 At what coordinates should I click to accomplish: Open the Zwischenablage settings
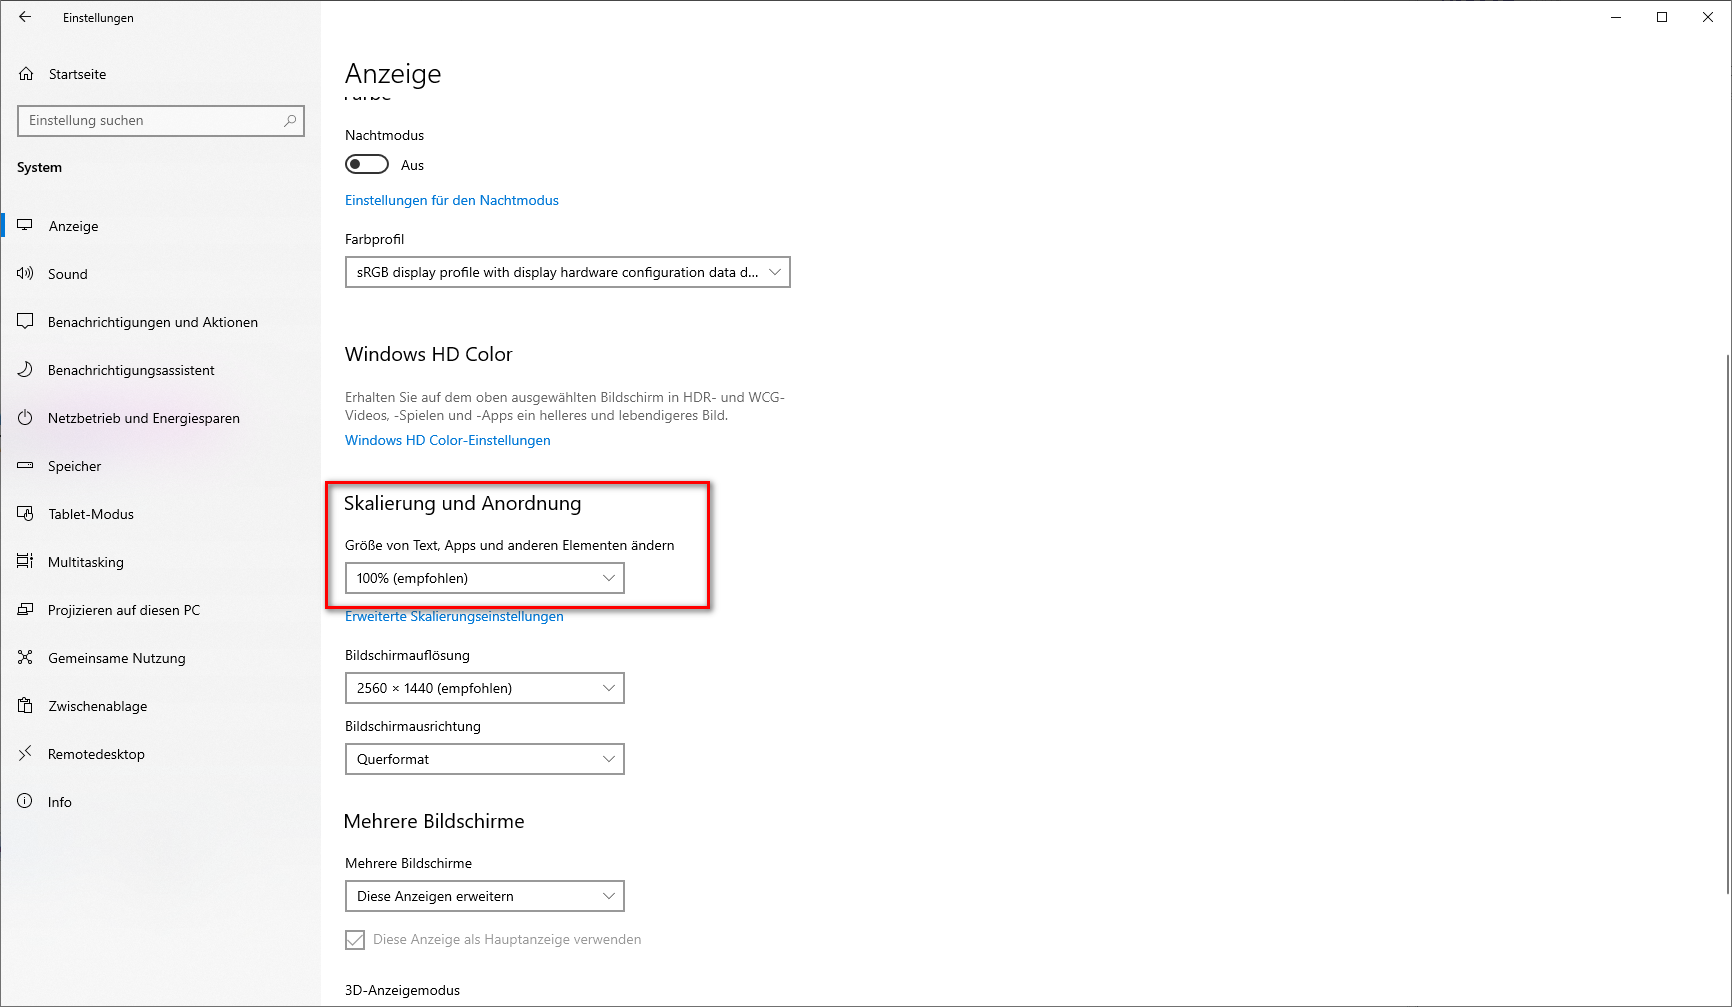160,706
